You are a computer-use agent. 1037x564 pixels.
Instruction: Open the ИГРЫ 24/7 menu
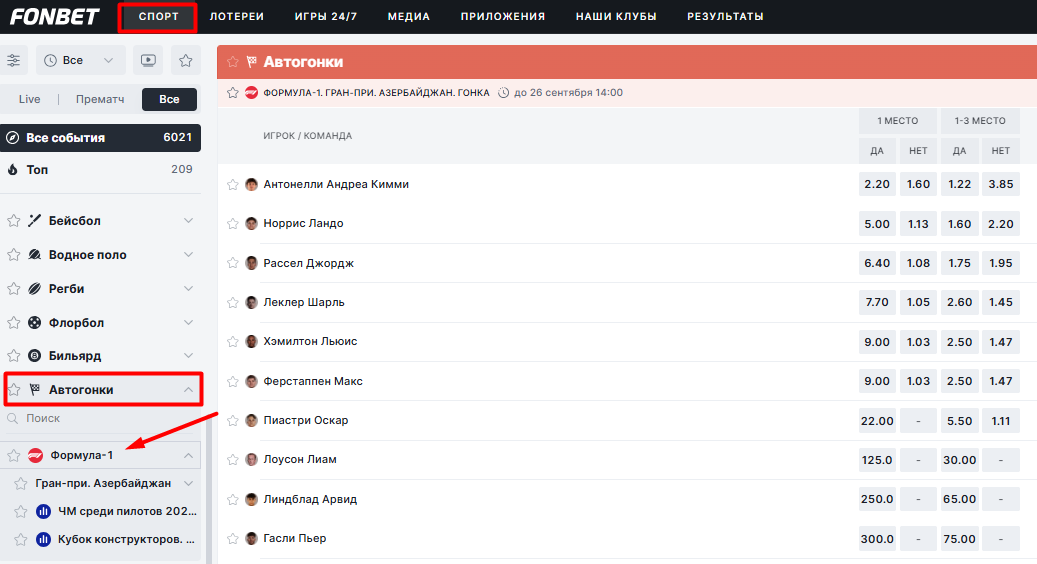(325, 17)
